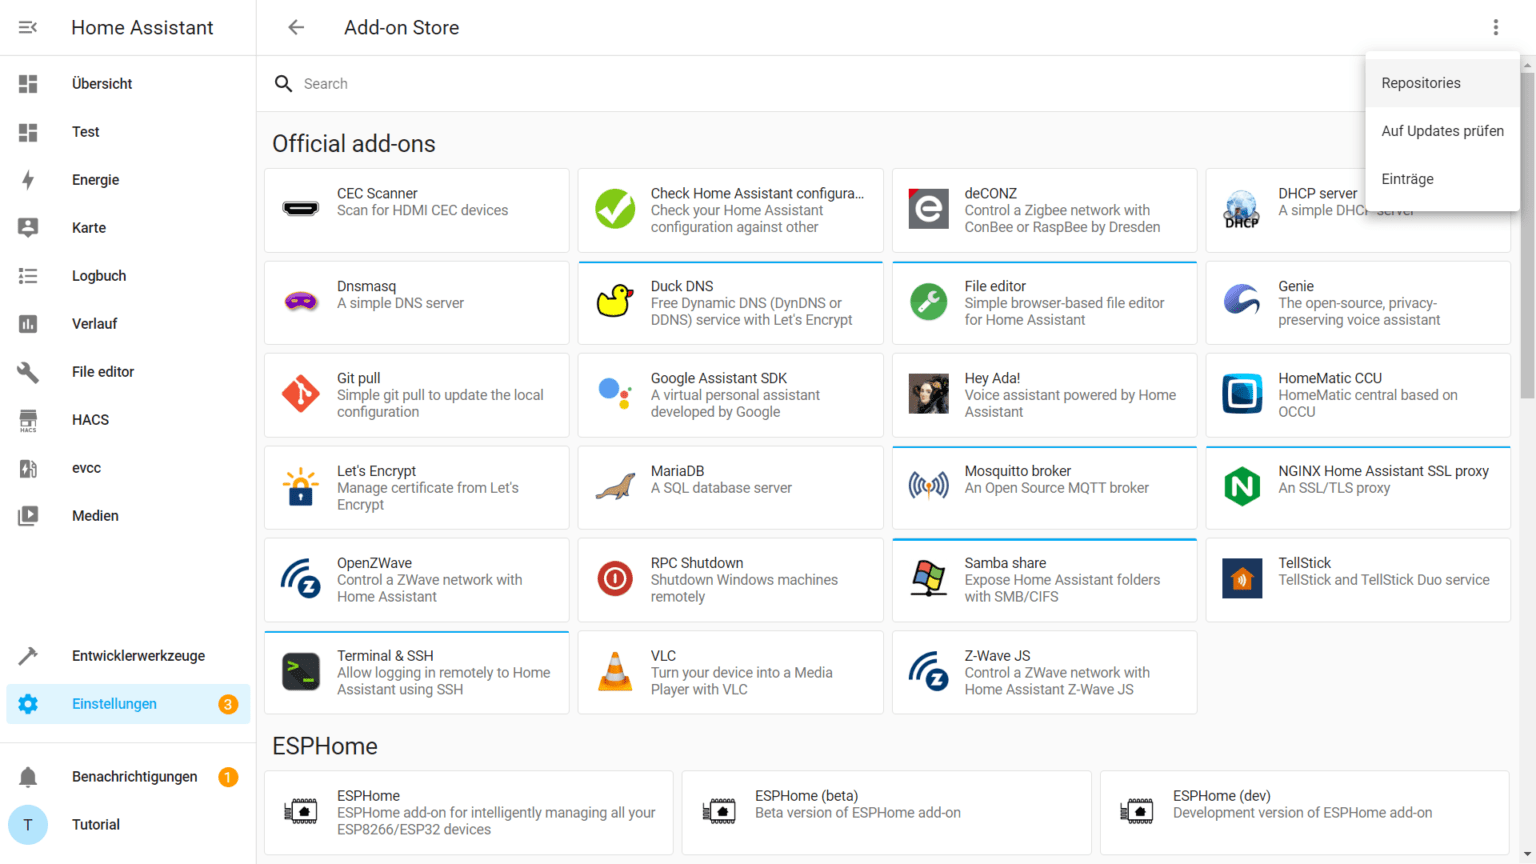Click the Mosquitto broker icon
Image resolution: width=1536 pixels, height=864 pixels.
point(928,487)
